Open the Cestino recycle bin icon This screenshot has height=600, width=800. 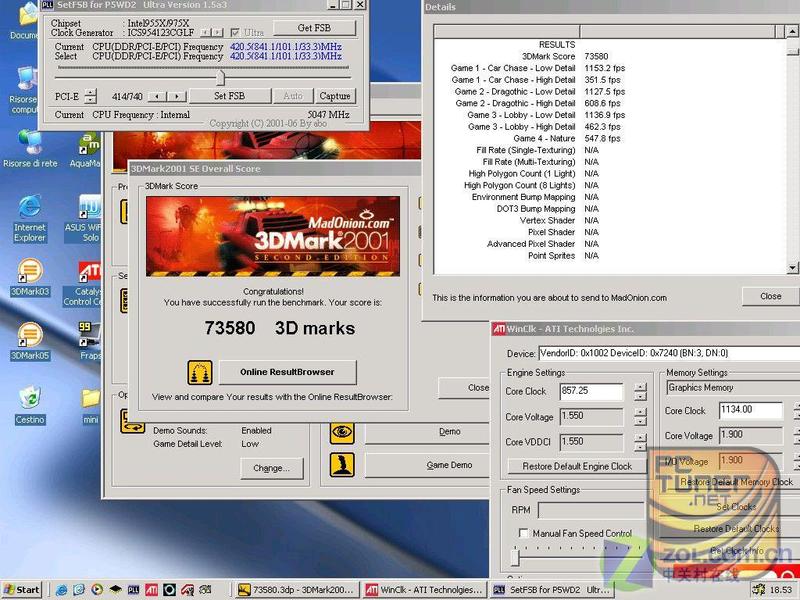coord(30,405)
